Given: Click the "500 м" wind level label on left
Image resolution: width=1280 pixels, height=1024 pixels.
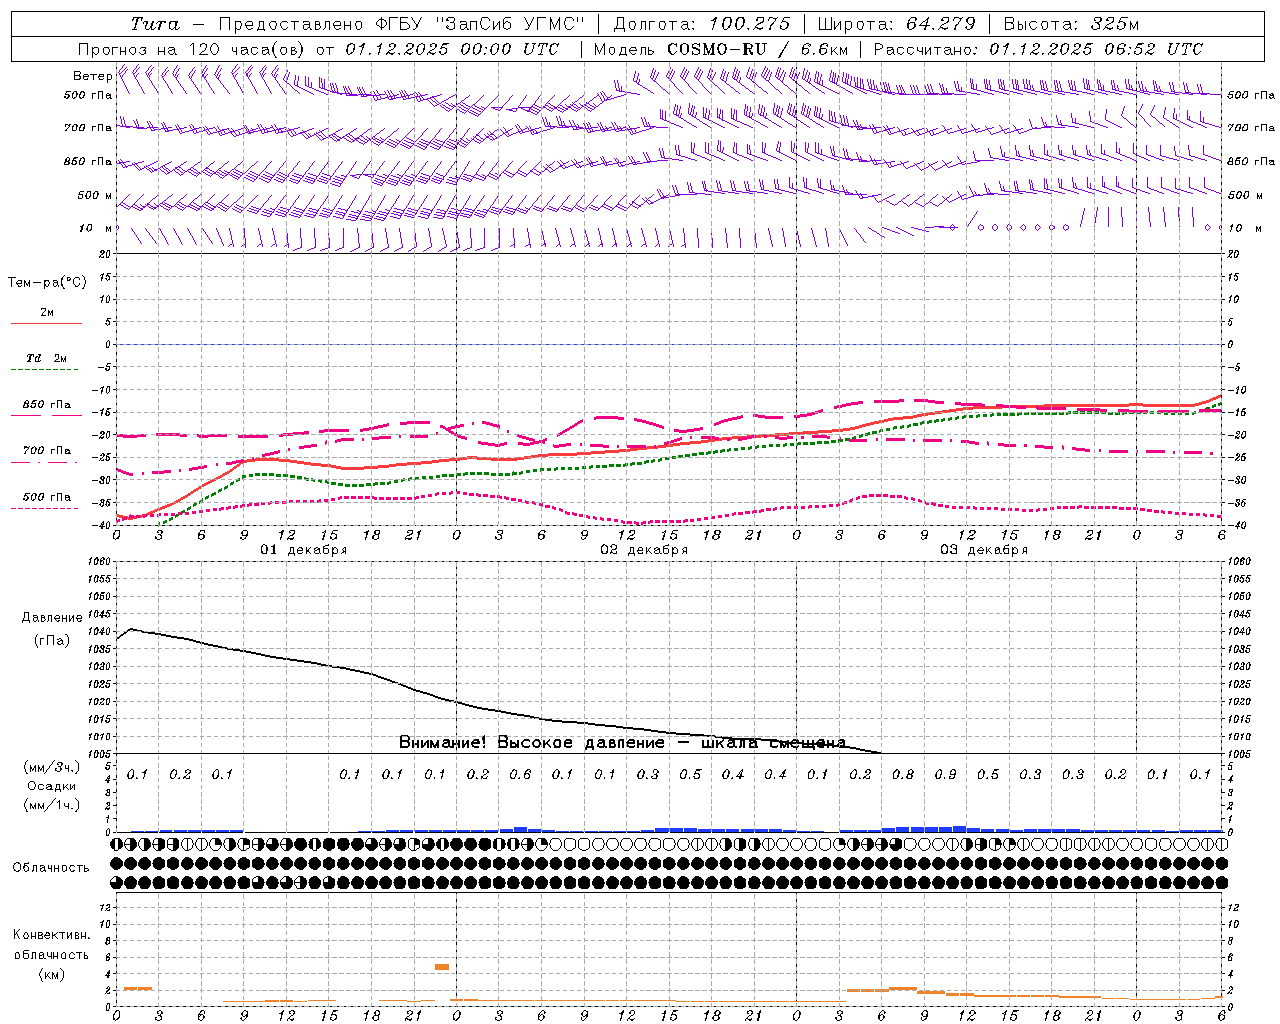Looking at the screenshot, I should 95,195.
